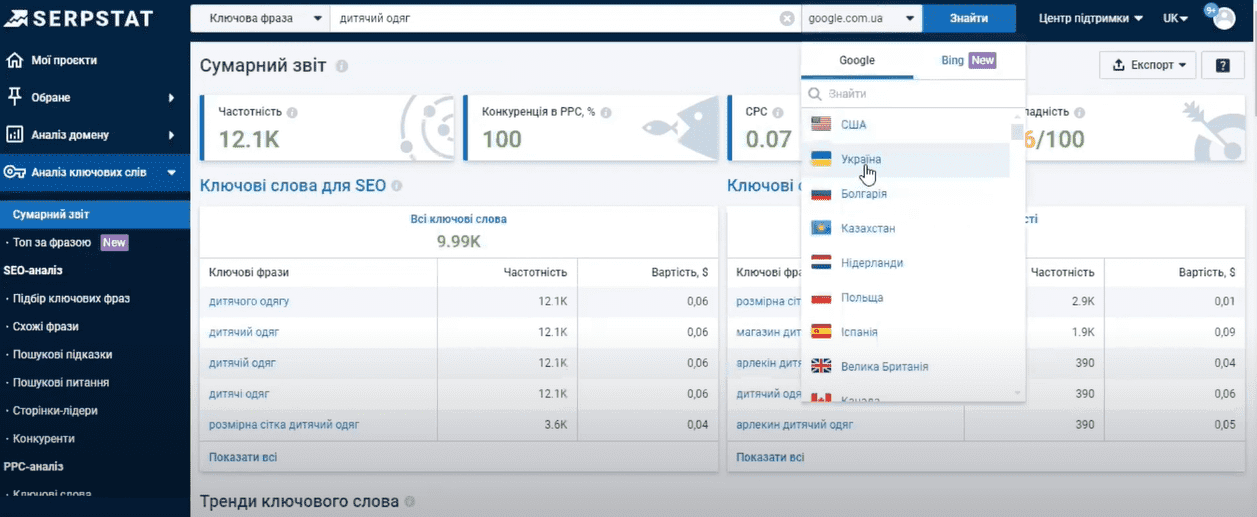Image resolution: width=1257 pixels, height=517 pixels.
Task: Open Топ за фразою in sidebar
Action: tap(52, 242)
